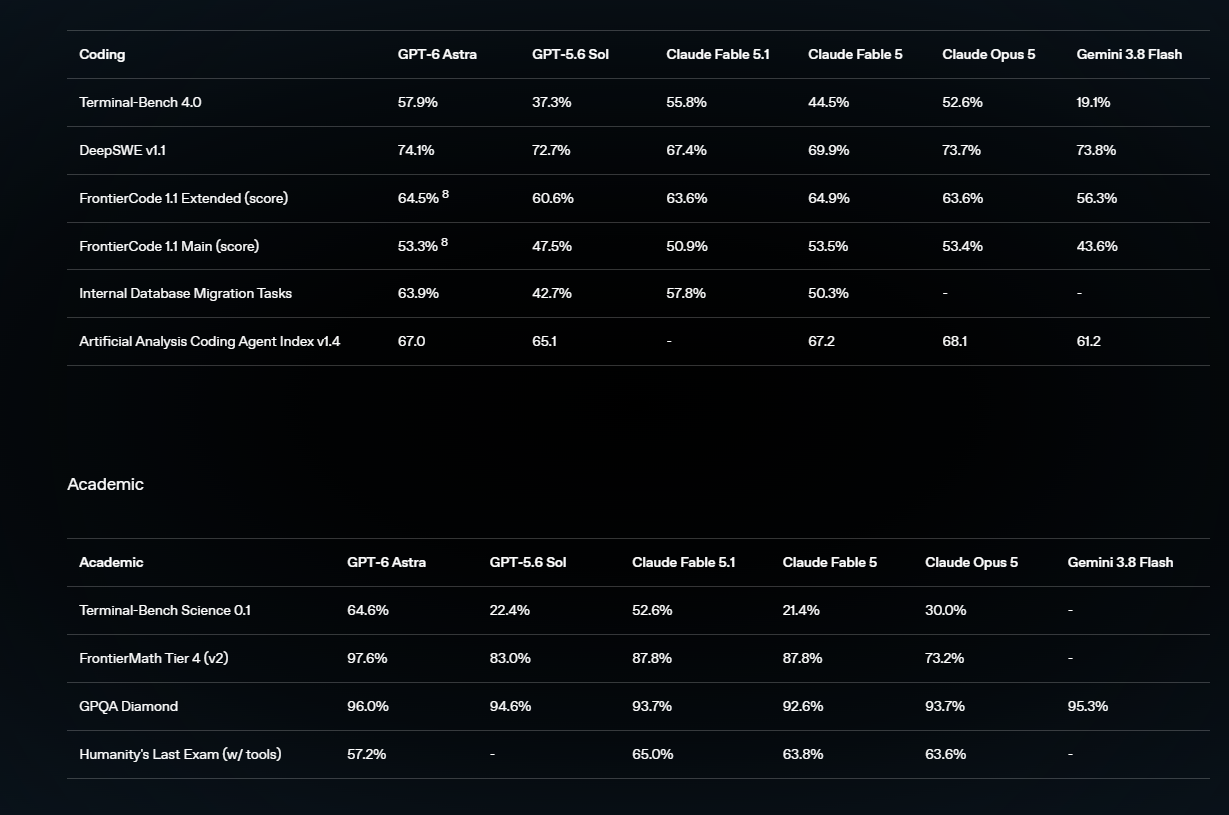The height and width of the screenshot is (815, 1229).
Task: Select the 97.6% FrontierMath score cell
Action: [367, 658]
